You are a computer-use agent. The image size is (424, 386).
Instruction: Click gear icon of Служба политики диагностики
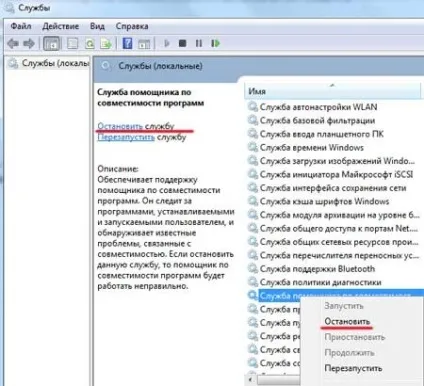[x=253, y=282]
